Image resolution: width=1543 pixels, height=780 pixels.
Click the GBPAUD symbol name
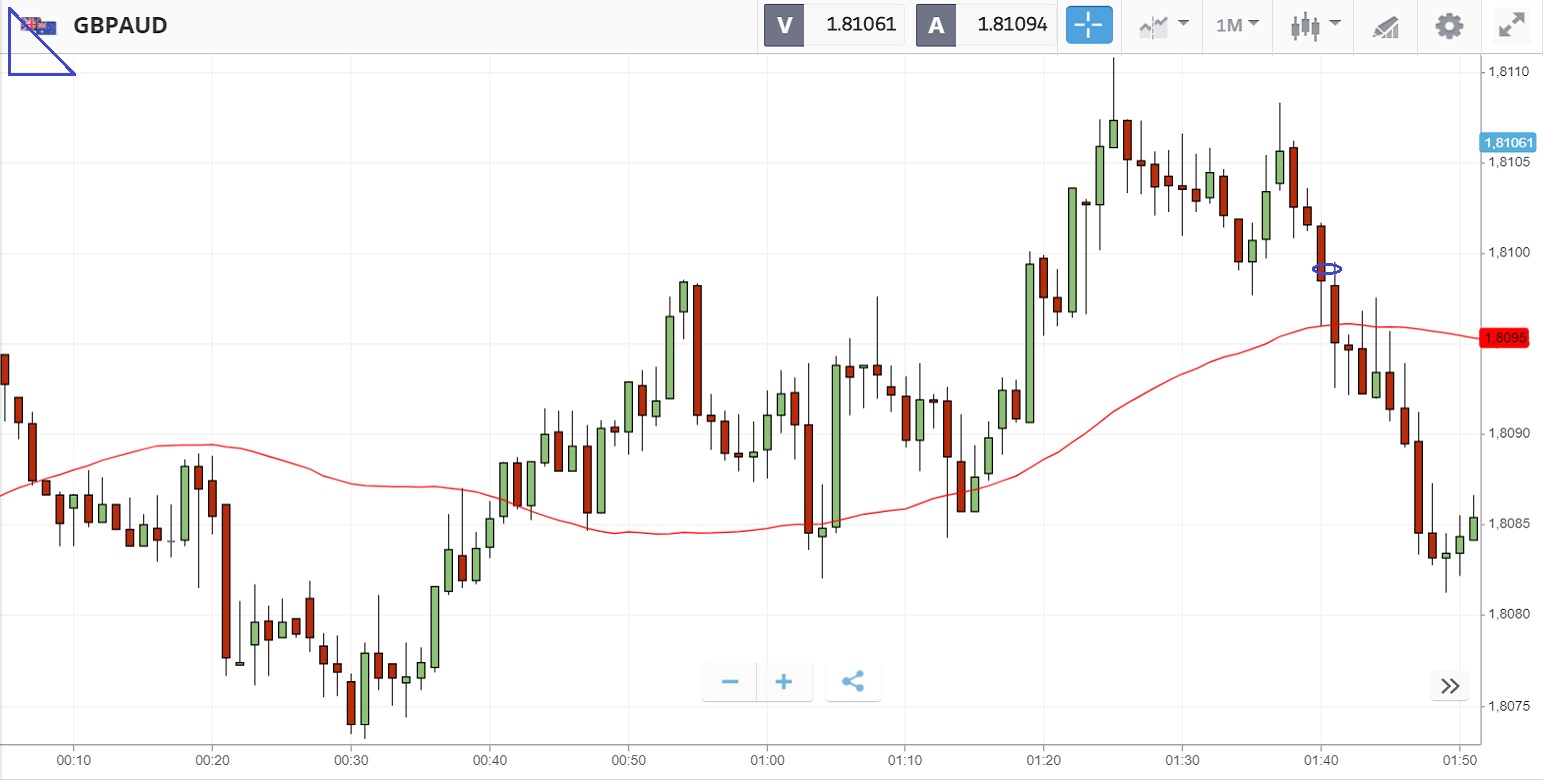tap(120, 25)
